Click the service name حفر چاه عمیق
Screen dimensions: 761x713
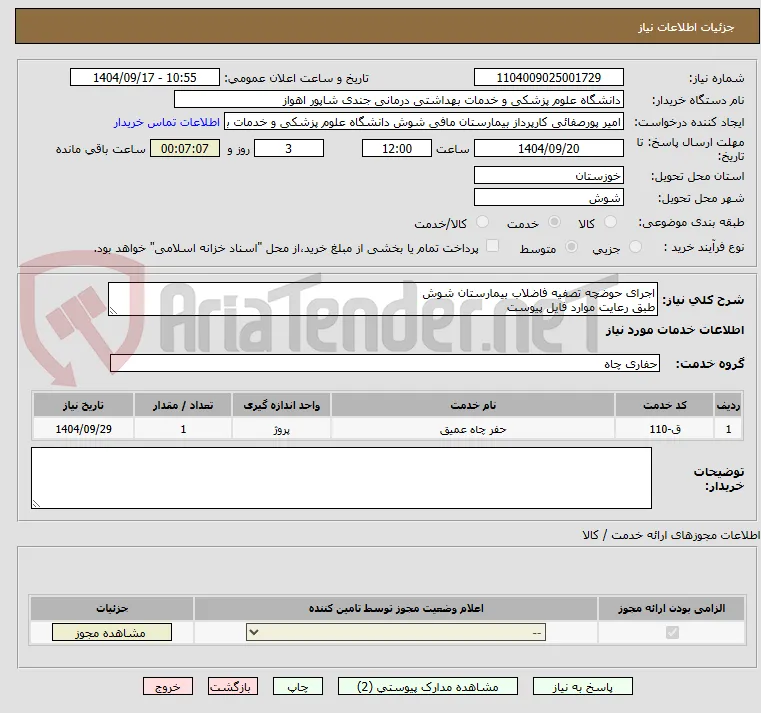(x=473, y=429)
